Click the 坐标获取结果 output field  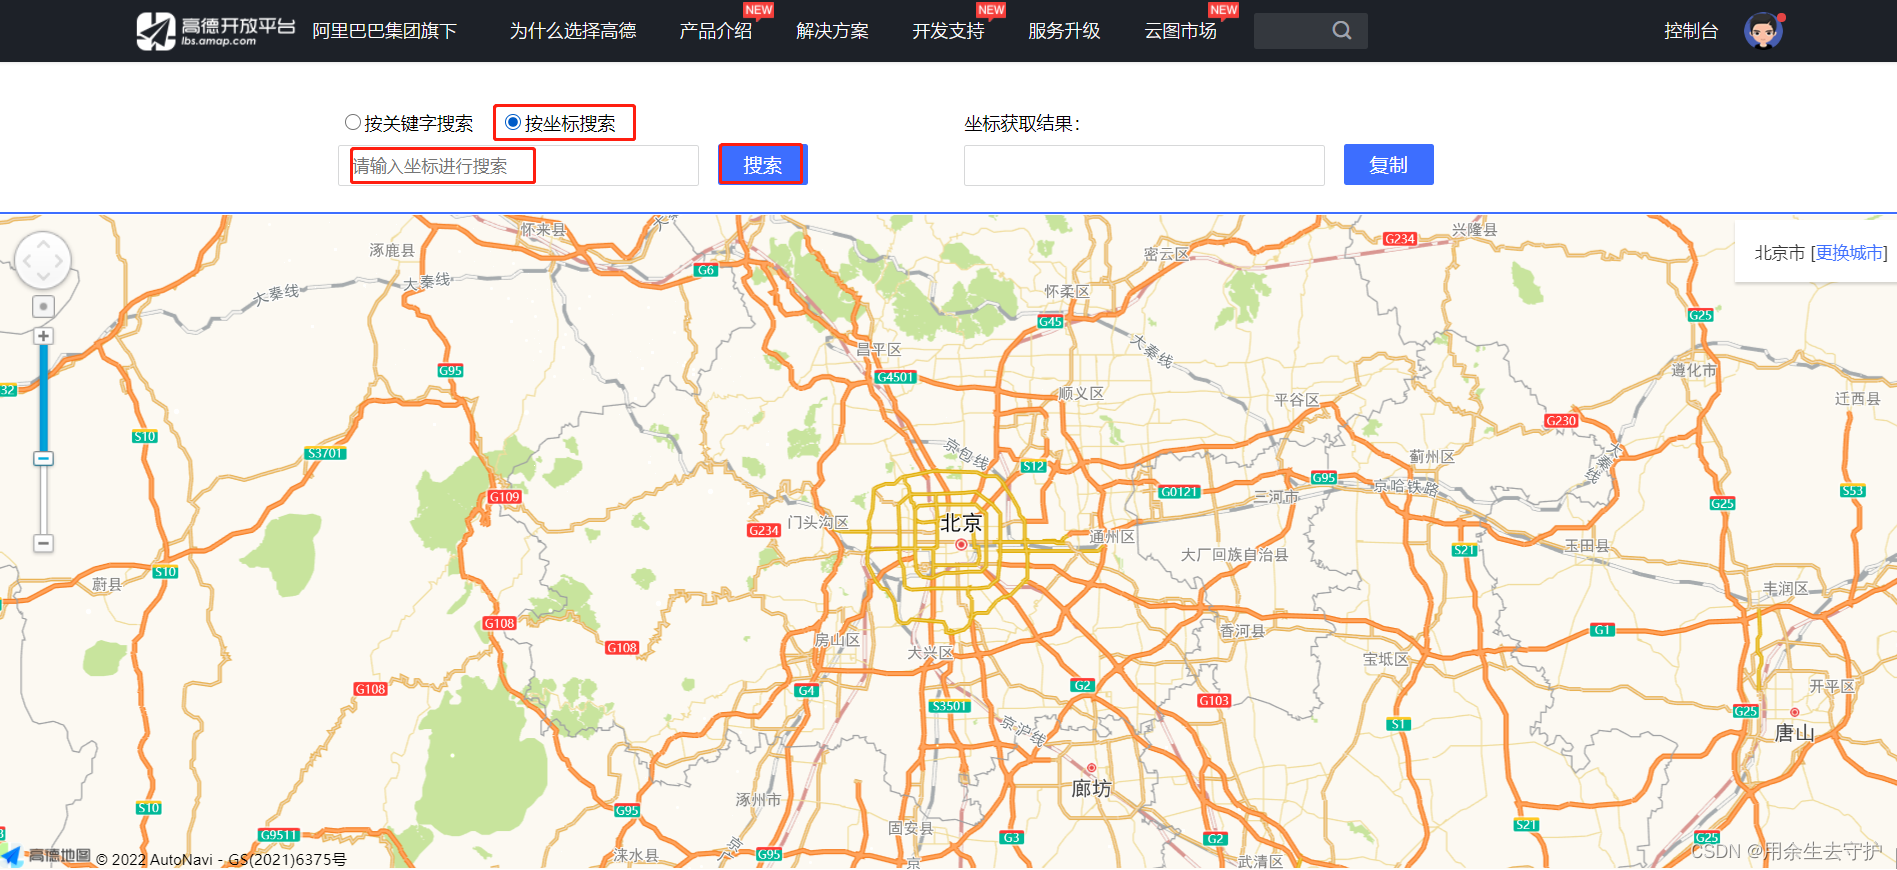[x=1144, y=165]
